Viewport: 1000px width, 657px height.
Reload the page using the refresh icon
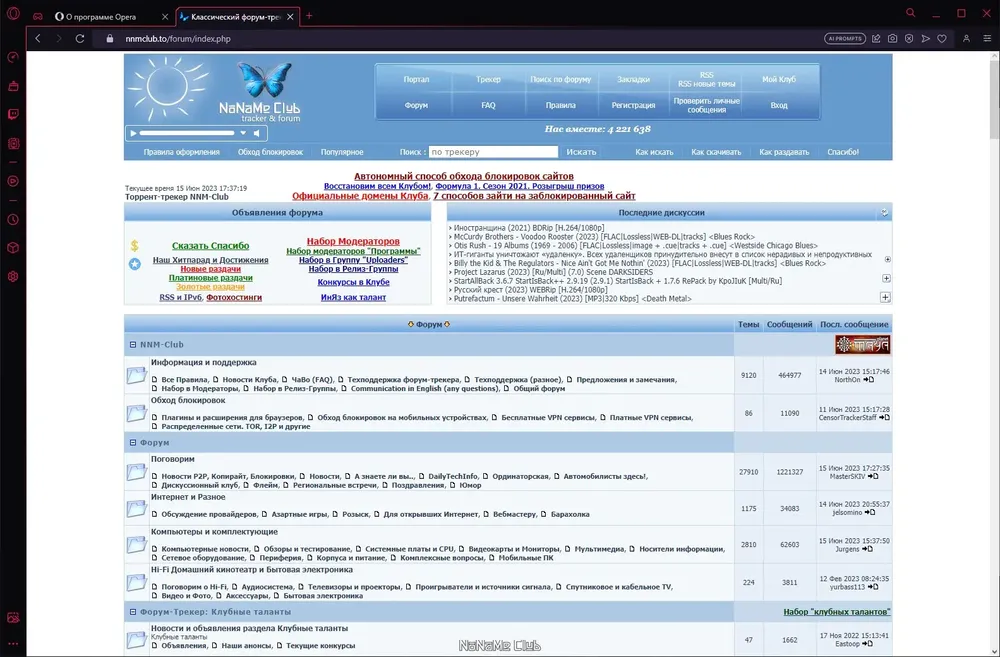pos(80,39)
